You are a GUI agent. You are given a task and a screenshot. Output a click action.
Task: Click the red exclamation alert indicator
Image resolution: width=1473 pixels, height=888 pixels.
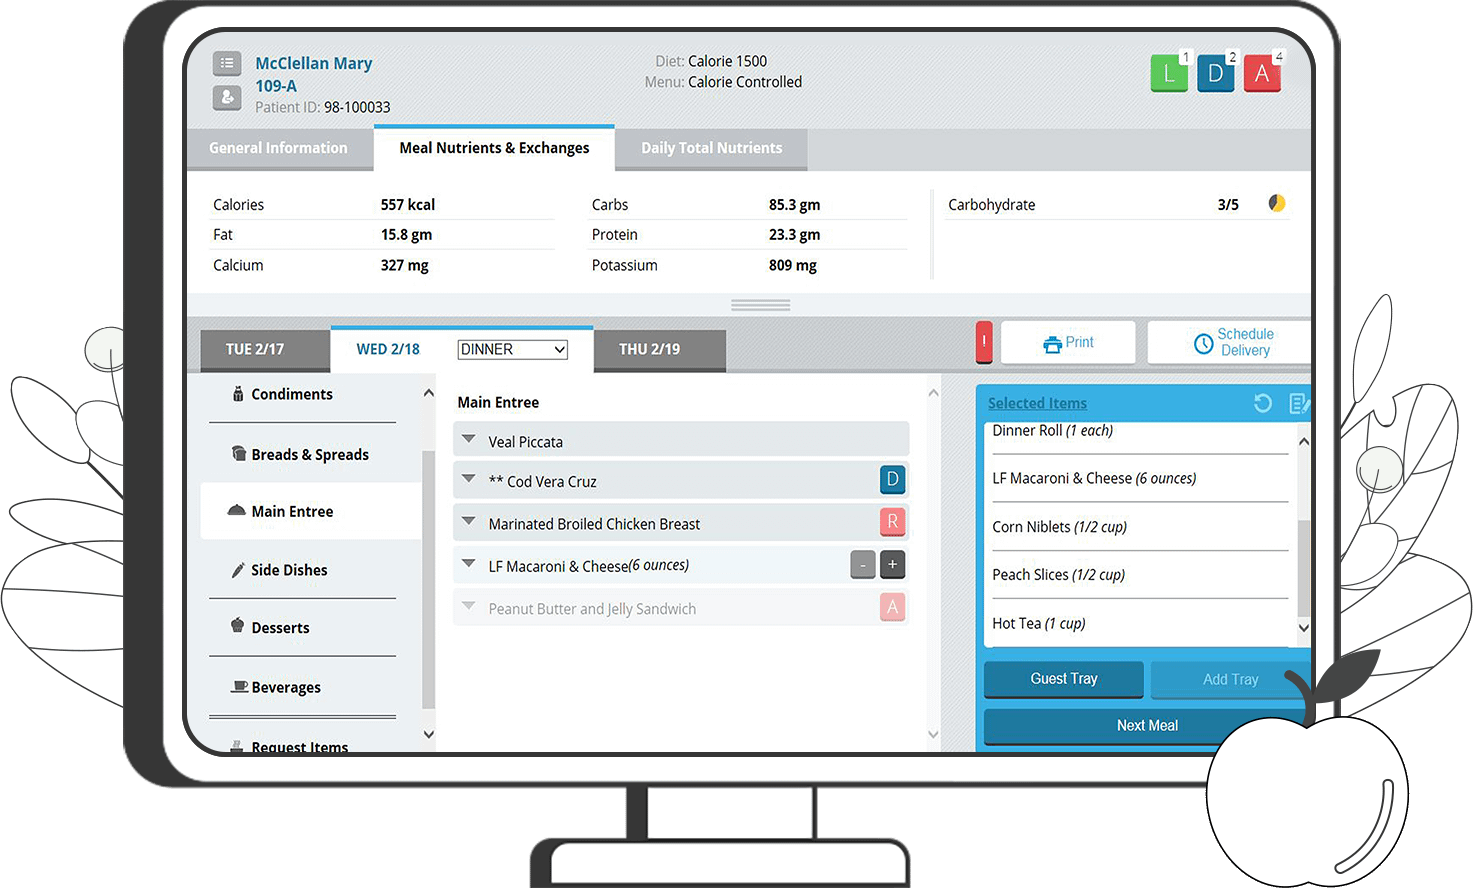pos(983,342)
